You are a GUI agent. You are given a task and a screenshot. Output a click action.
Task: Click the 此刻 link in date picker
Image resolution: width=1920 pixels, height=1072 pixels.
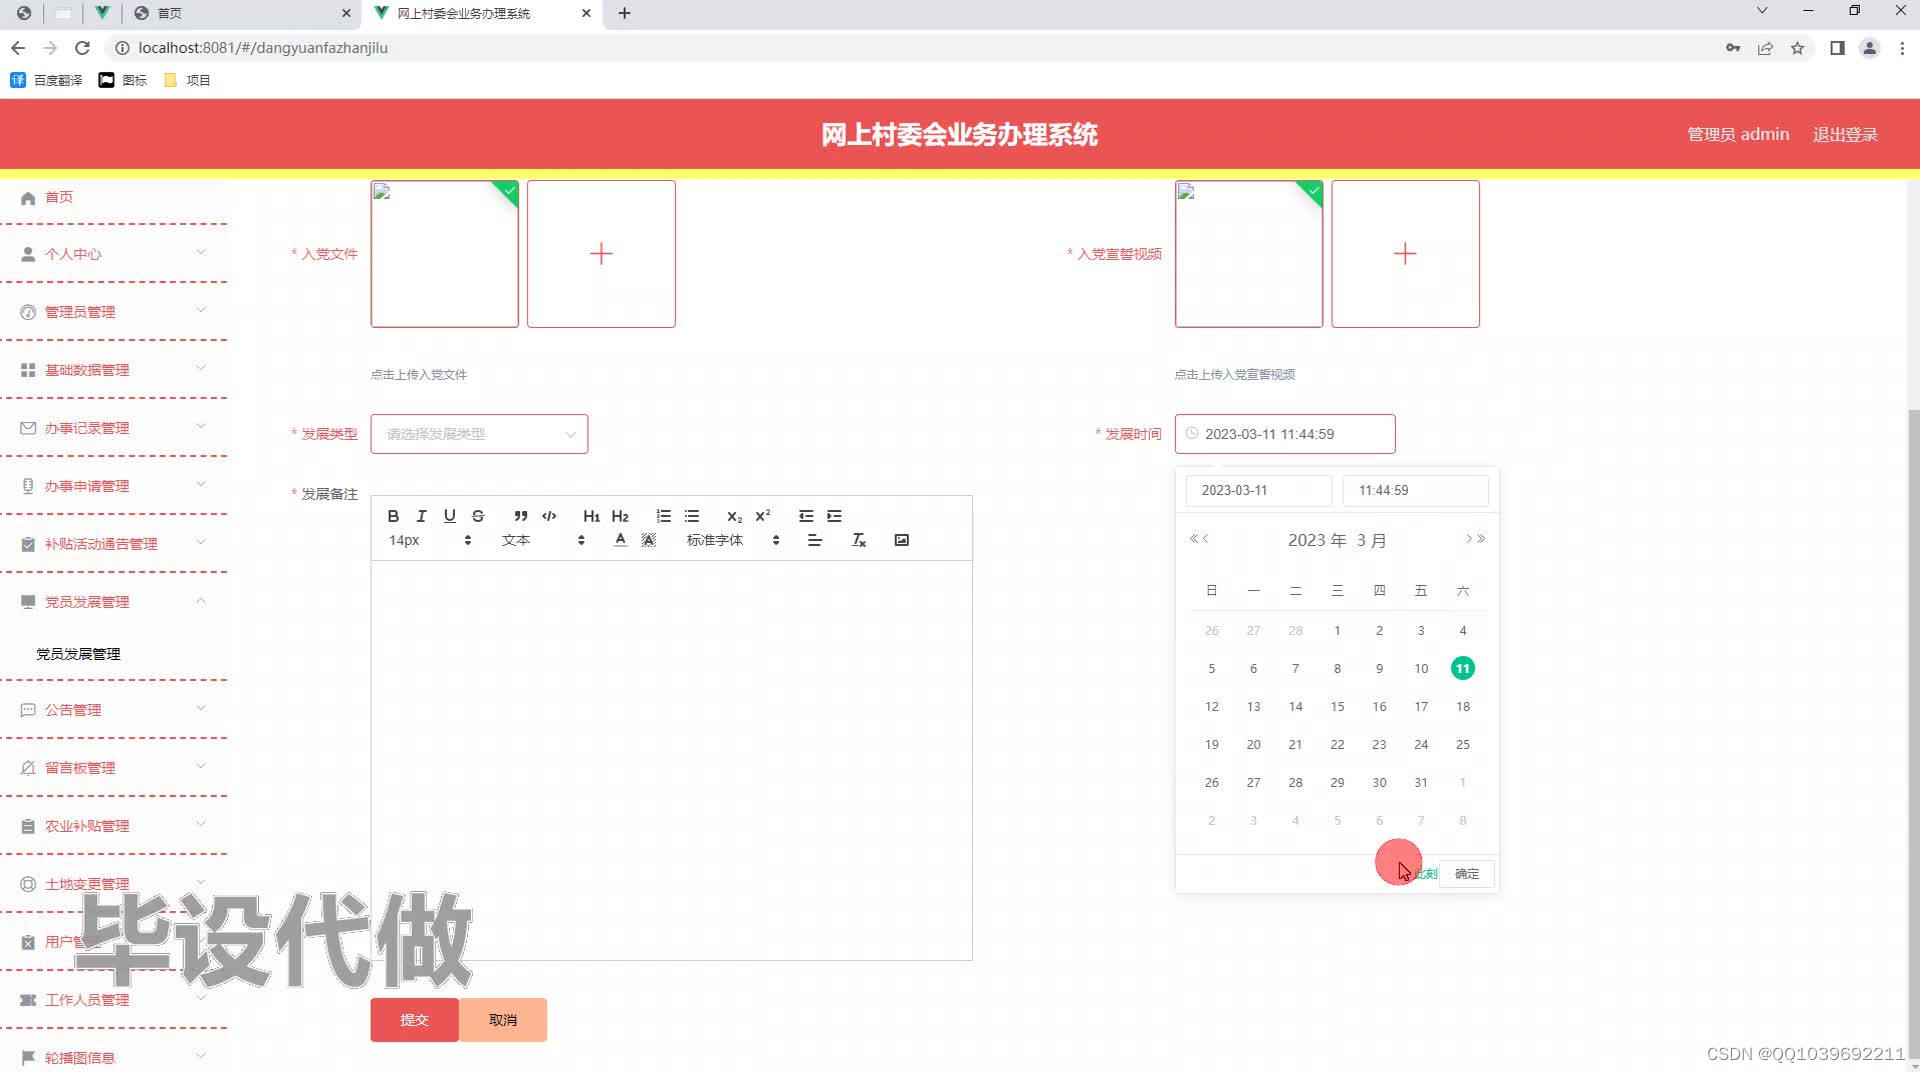(x=1425, y=874)
